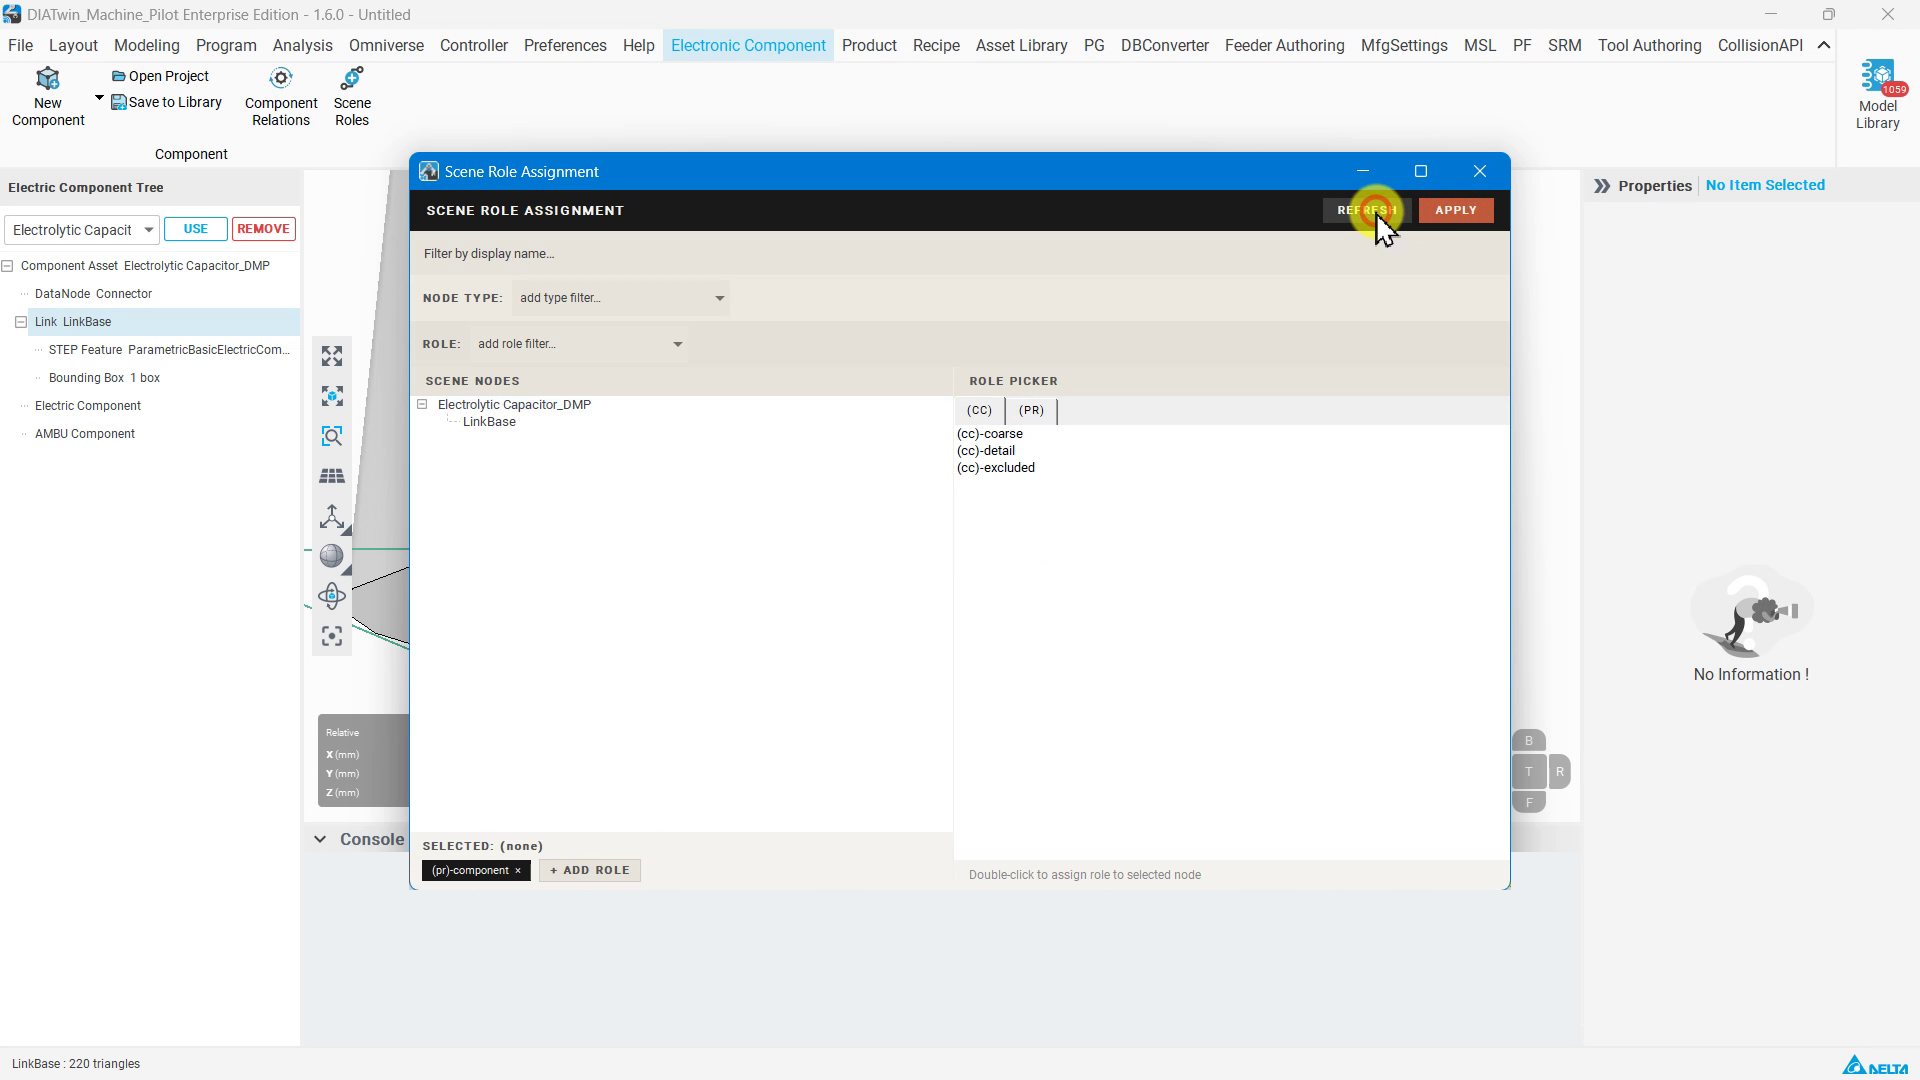Select the (cc)-detail role

986,451
